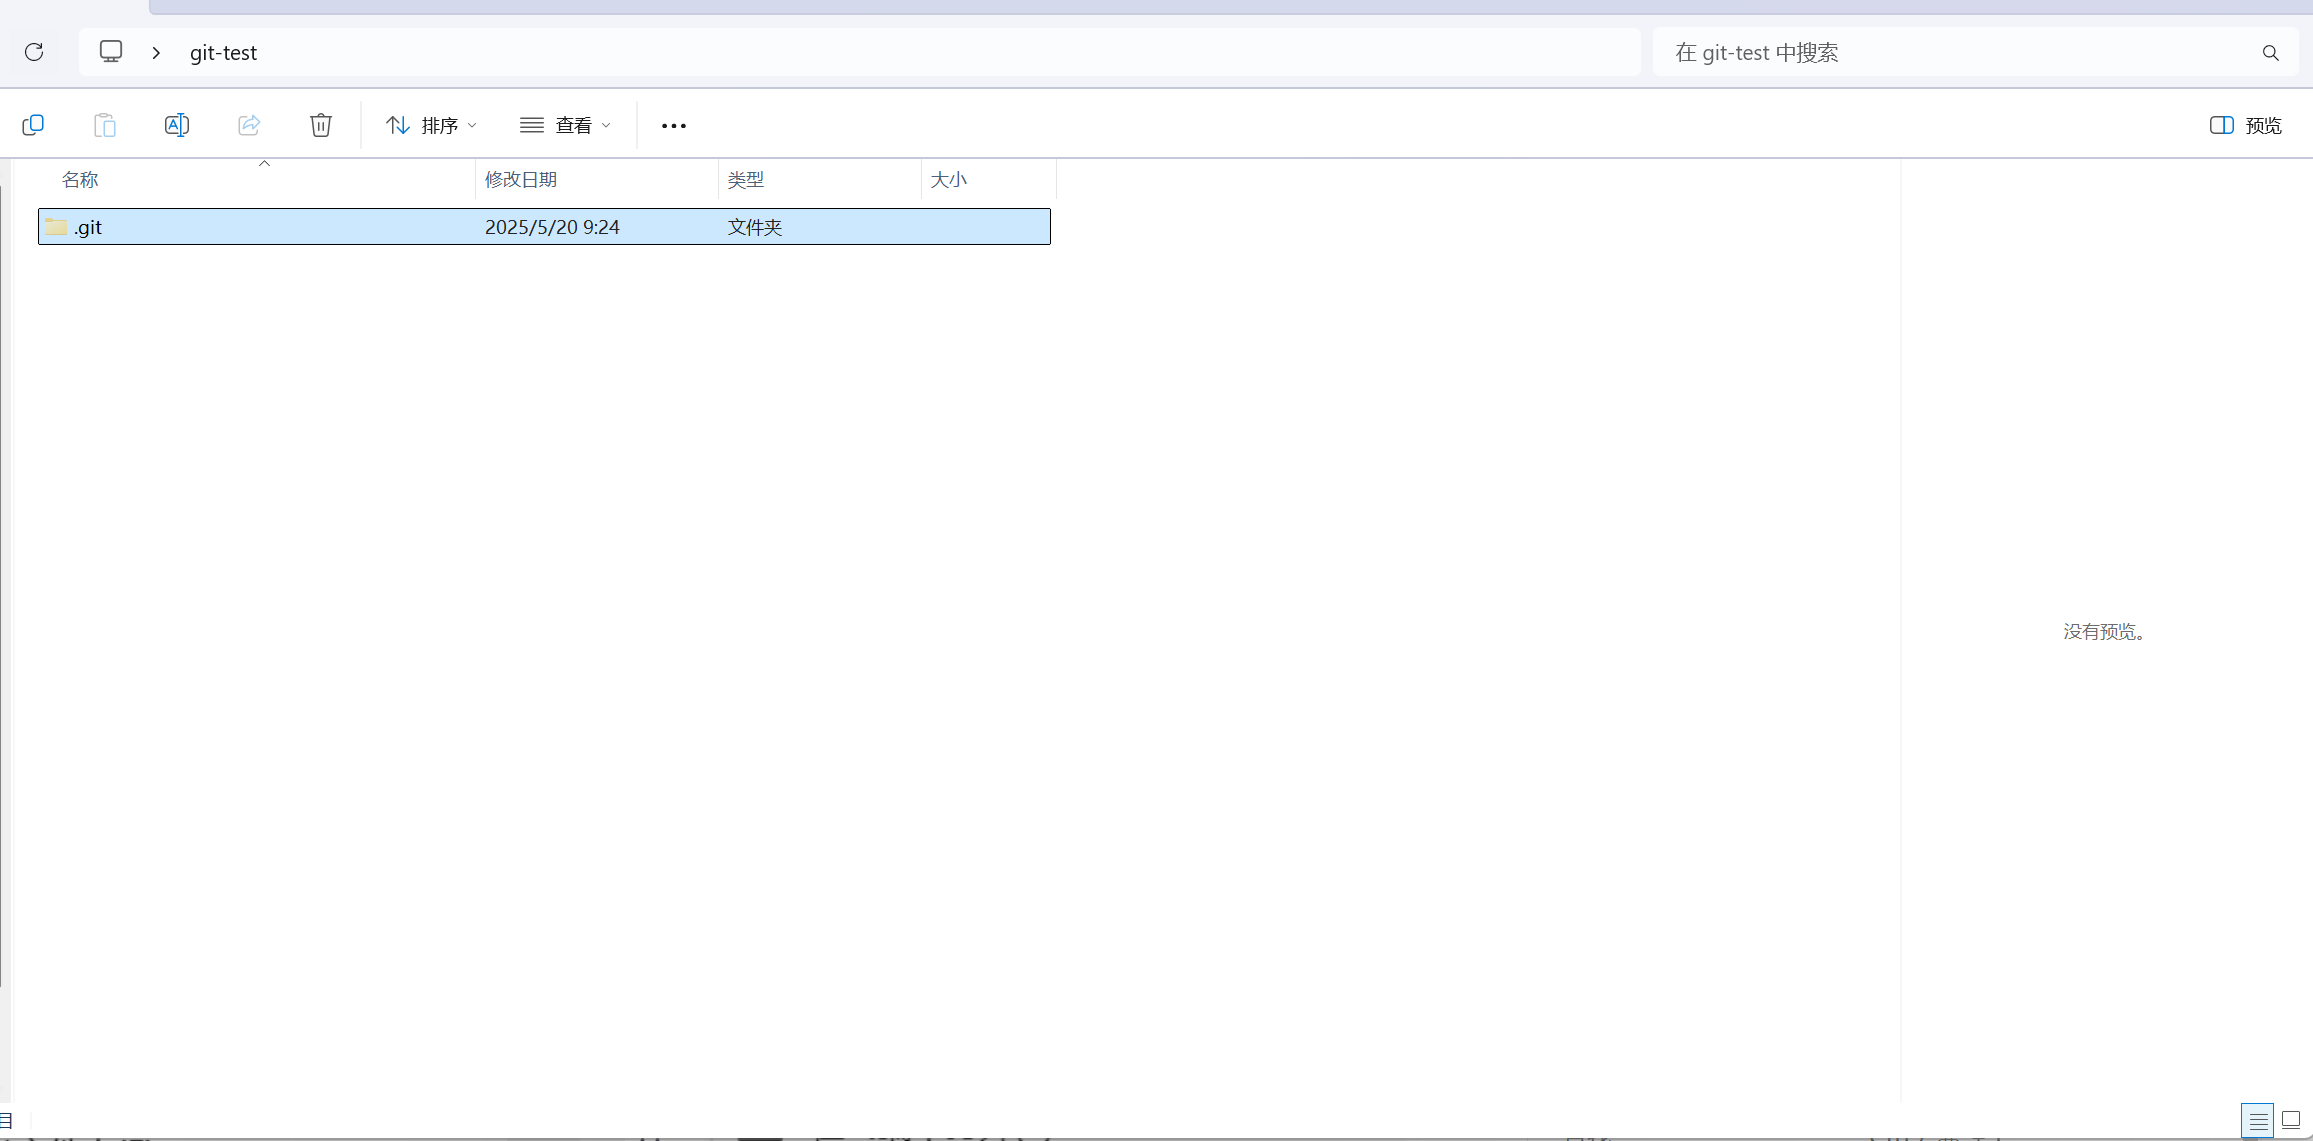Click the 名称 column header
Viewport: 2313px width, 1141px height.
pos(80,180)
